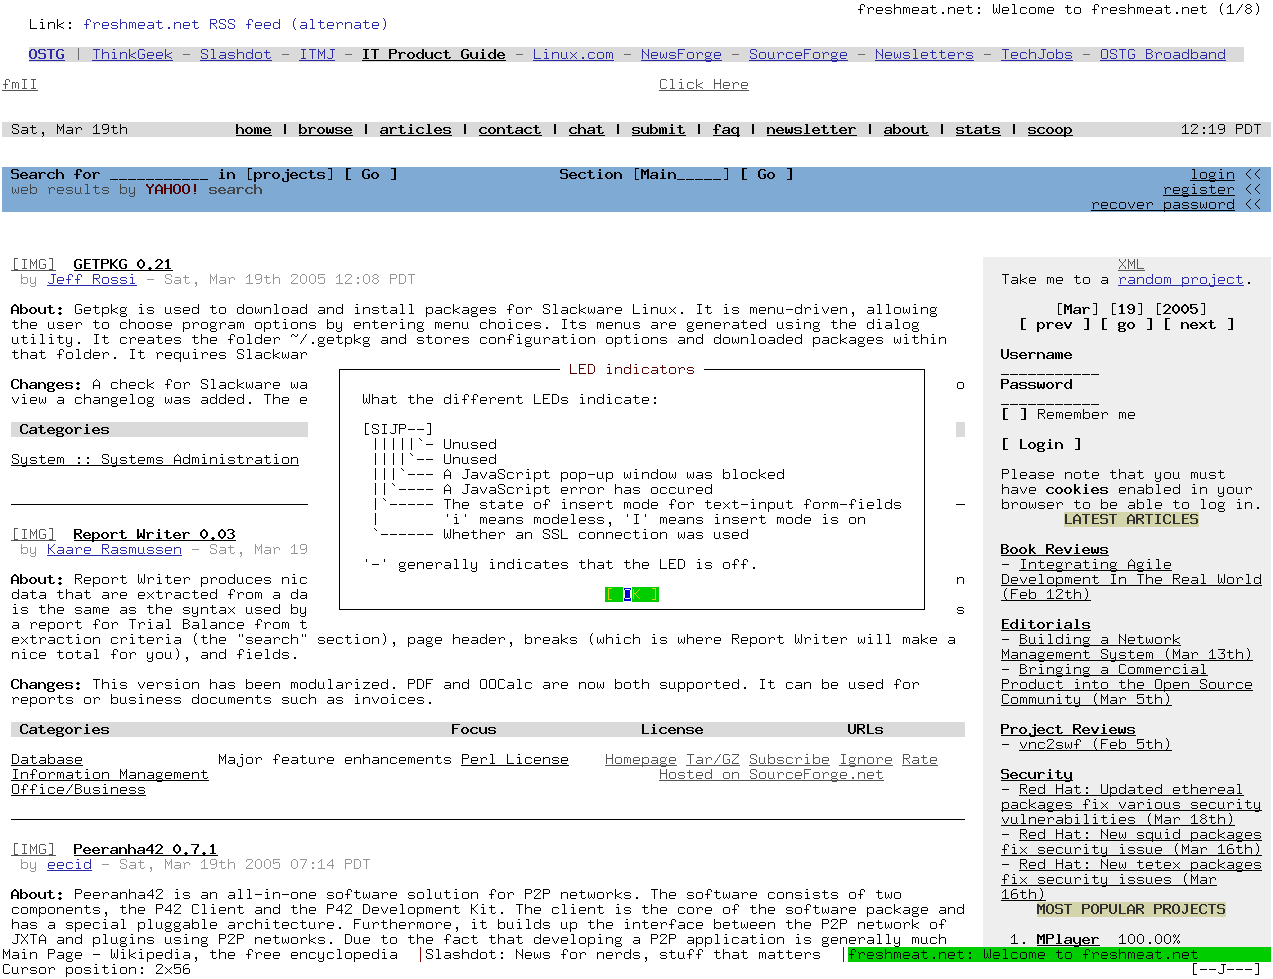Open the Mar month selector
The image size is (1273, 979).
[1077, 309]
